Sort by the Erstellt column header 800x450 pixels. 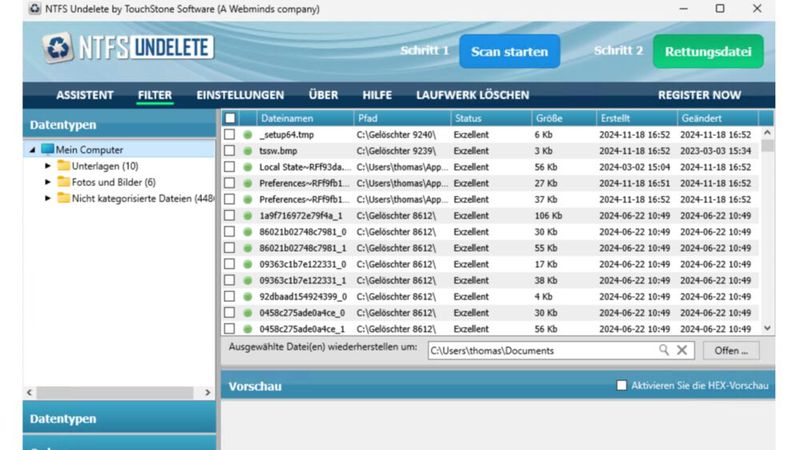[x=637, y=118]
